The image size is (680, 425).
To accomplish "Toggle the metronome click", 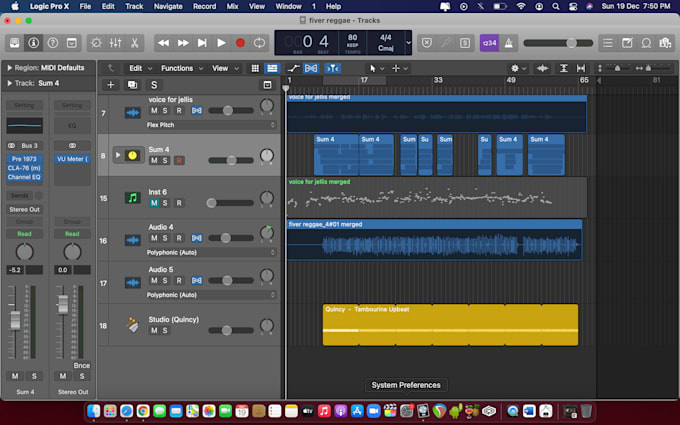I will [508, 43].
